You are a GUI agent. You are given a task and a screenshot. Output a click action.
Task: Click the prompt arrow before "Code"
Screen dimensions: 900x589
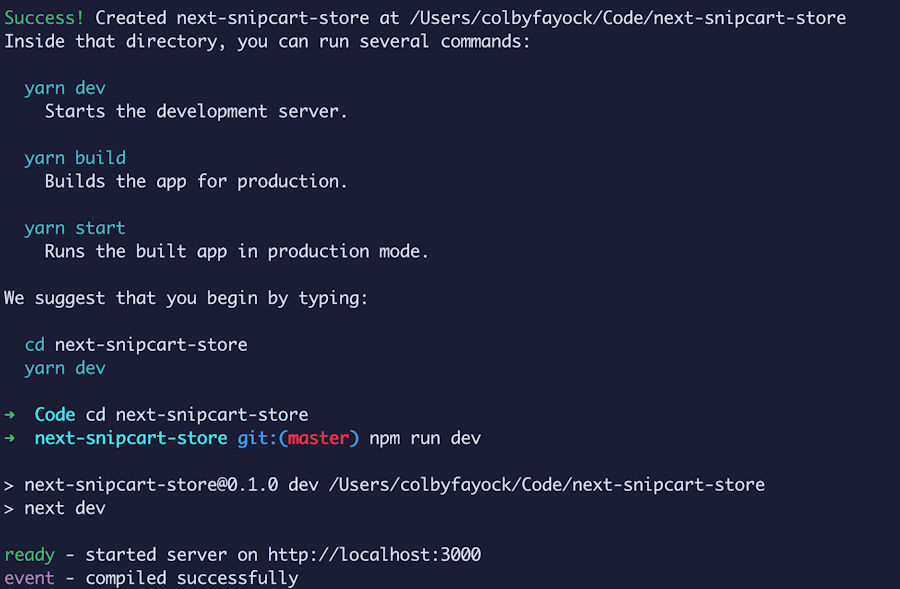10,414
